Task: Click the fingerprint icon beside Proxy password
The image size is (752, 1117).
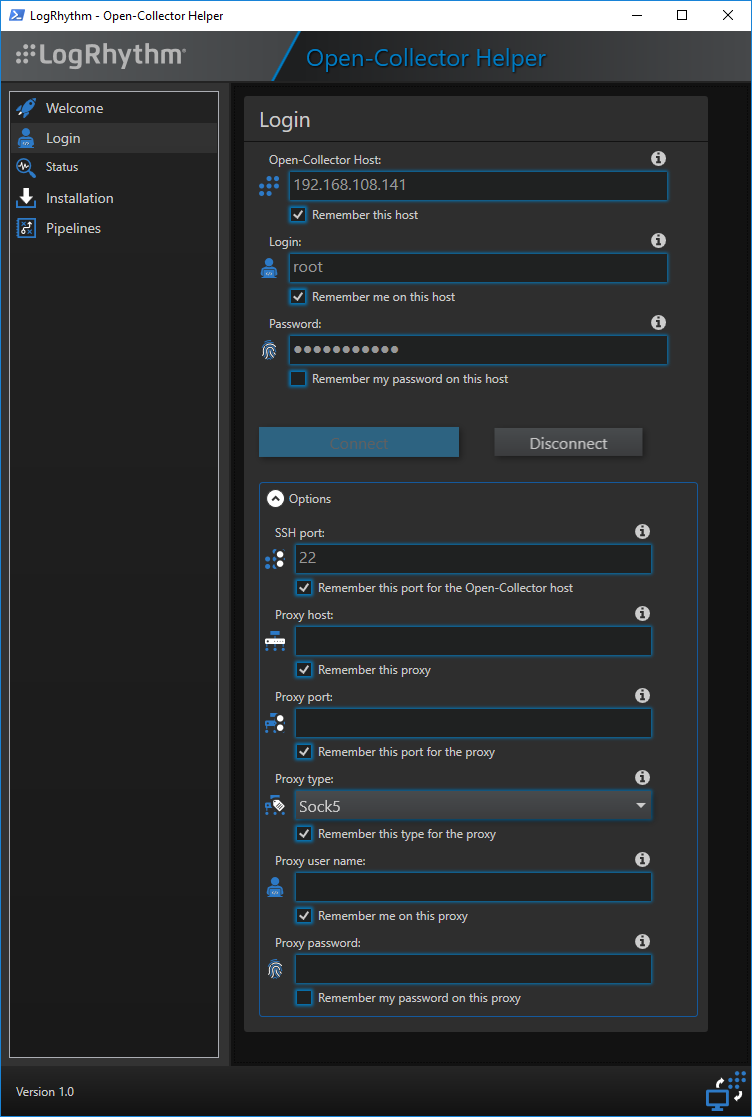Action: 275,970
